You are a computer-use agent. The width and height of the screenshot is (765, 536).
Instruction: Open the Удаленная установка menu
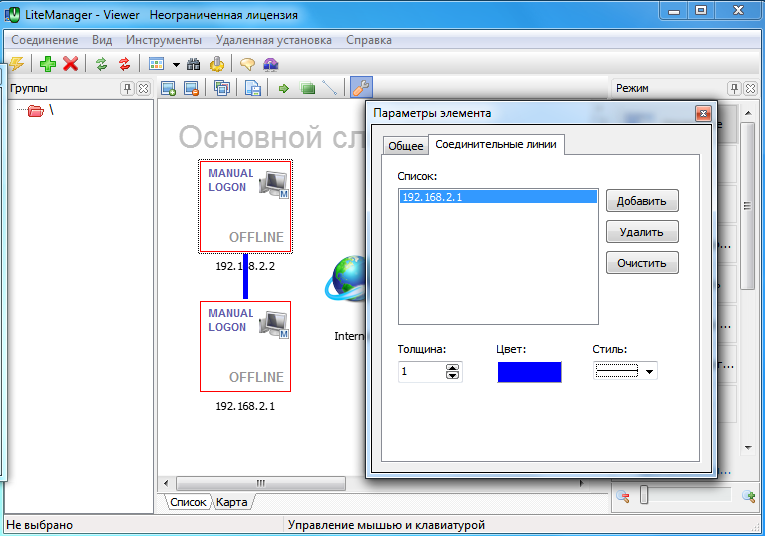[273, 40]
